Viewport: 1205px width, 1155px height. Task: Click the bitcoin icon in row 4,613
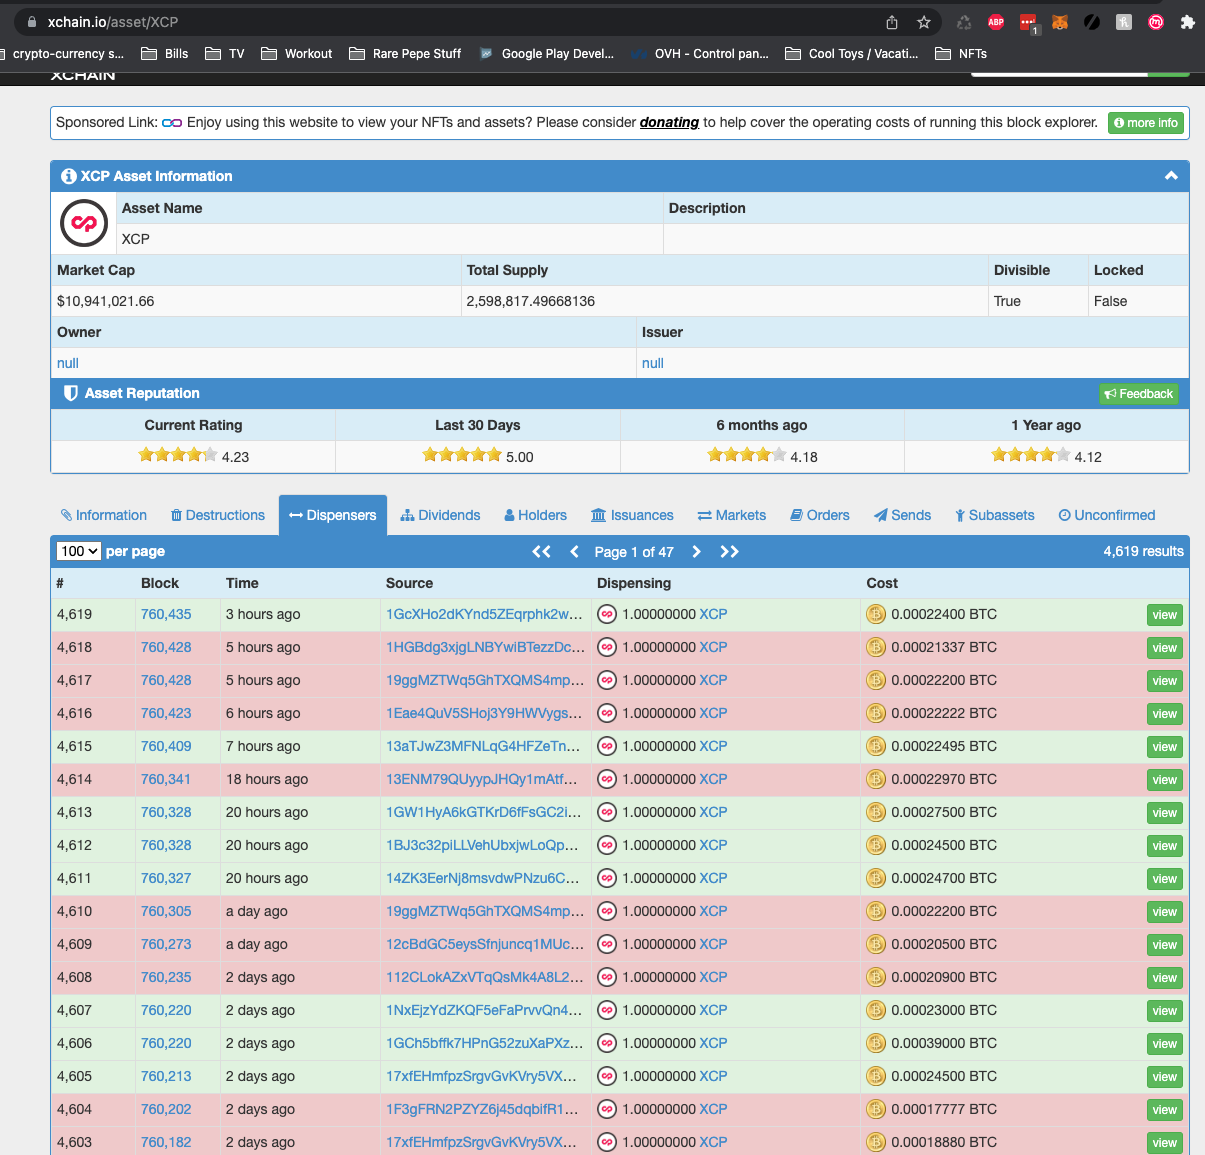(x=876, y=812)
